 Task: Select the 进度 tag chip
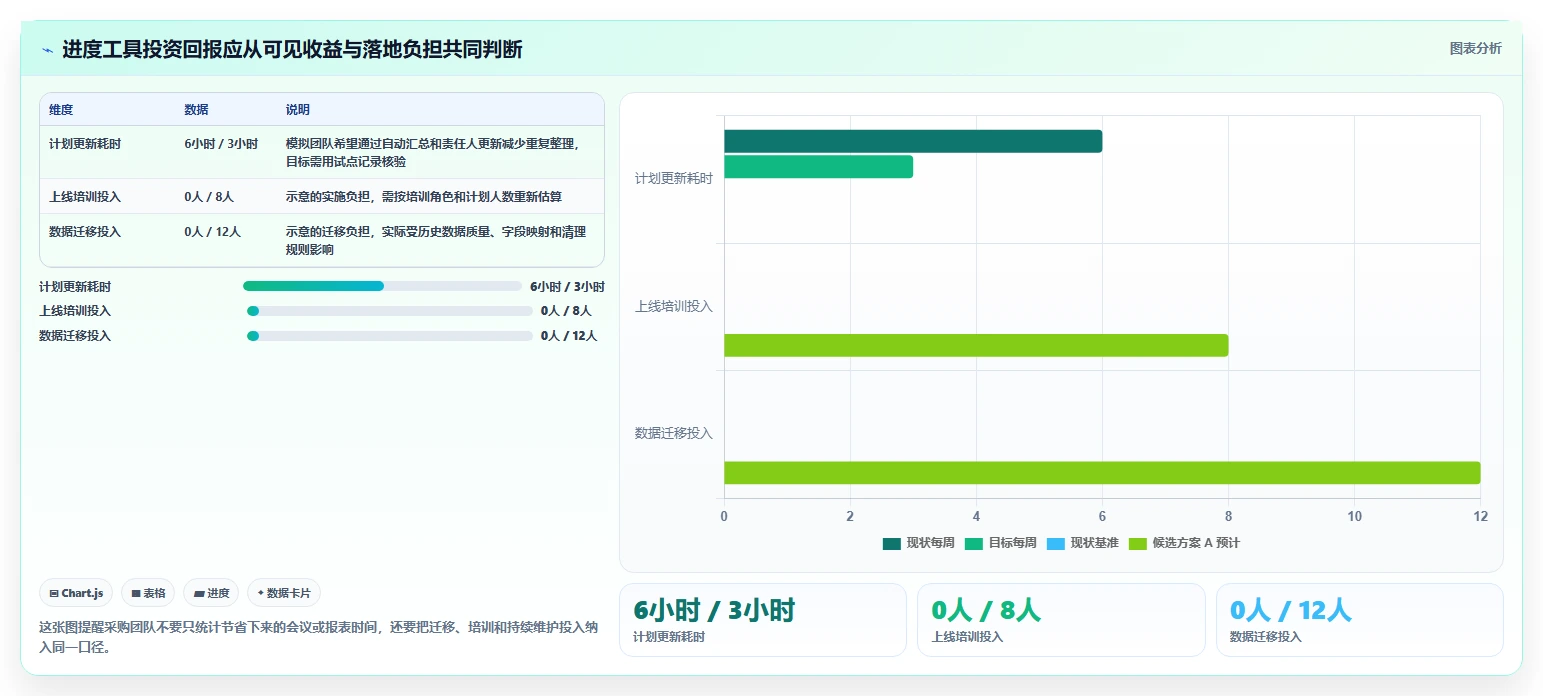(211, 593)
